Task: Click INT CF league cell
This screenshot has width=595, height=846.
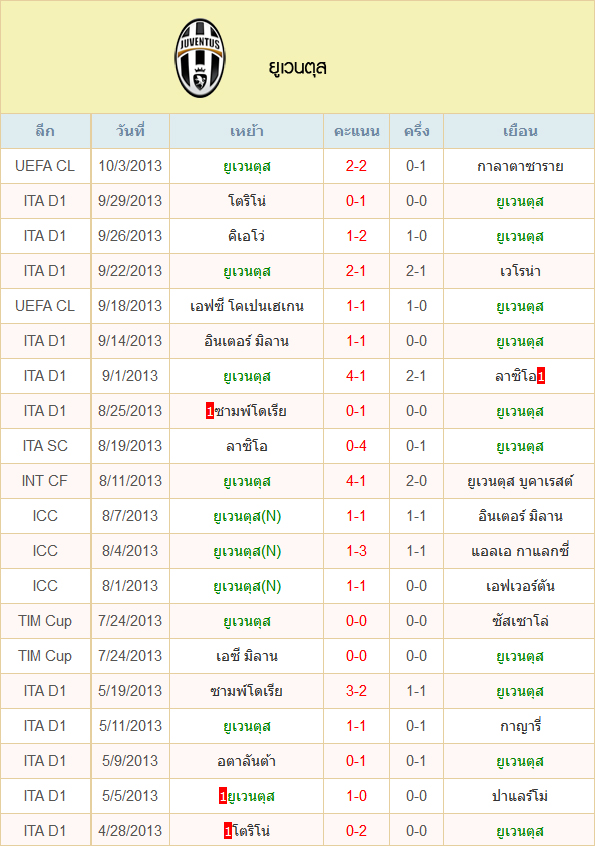Action: [x=45, y=481]
